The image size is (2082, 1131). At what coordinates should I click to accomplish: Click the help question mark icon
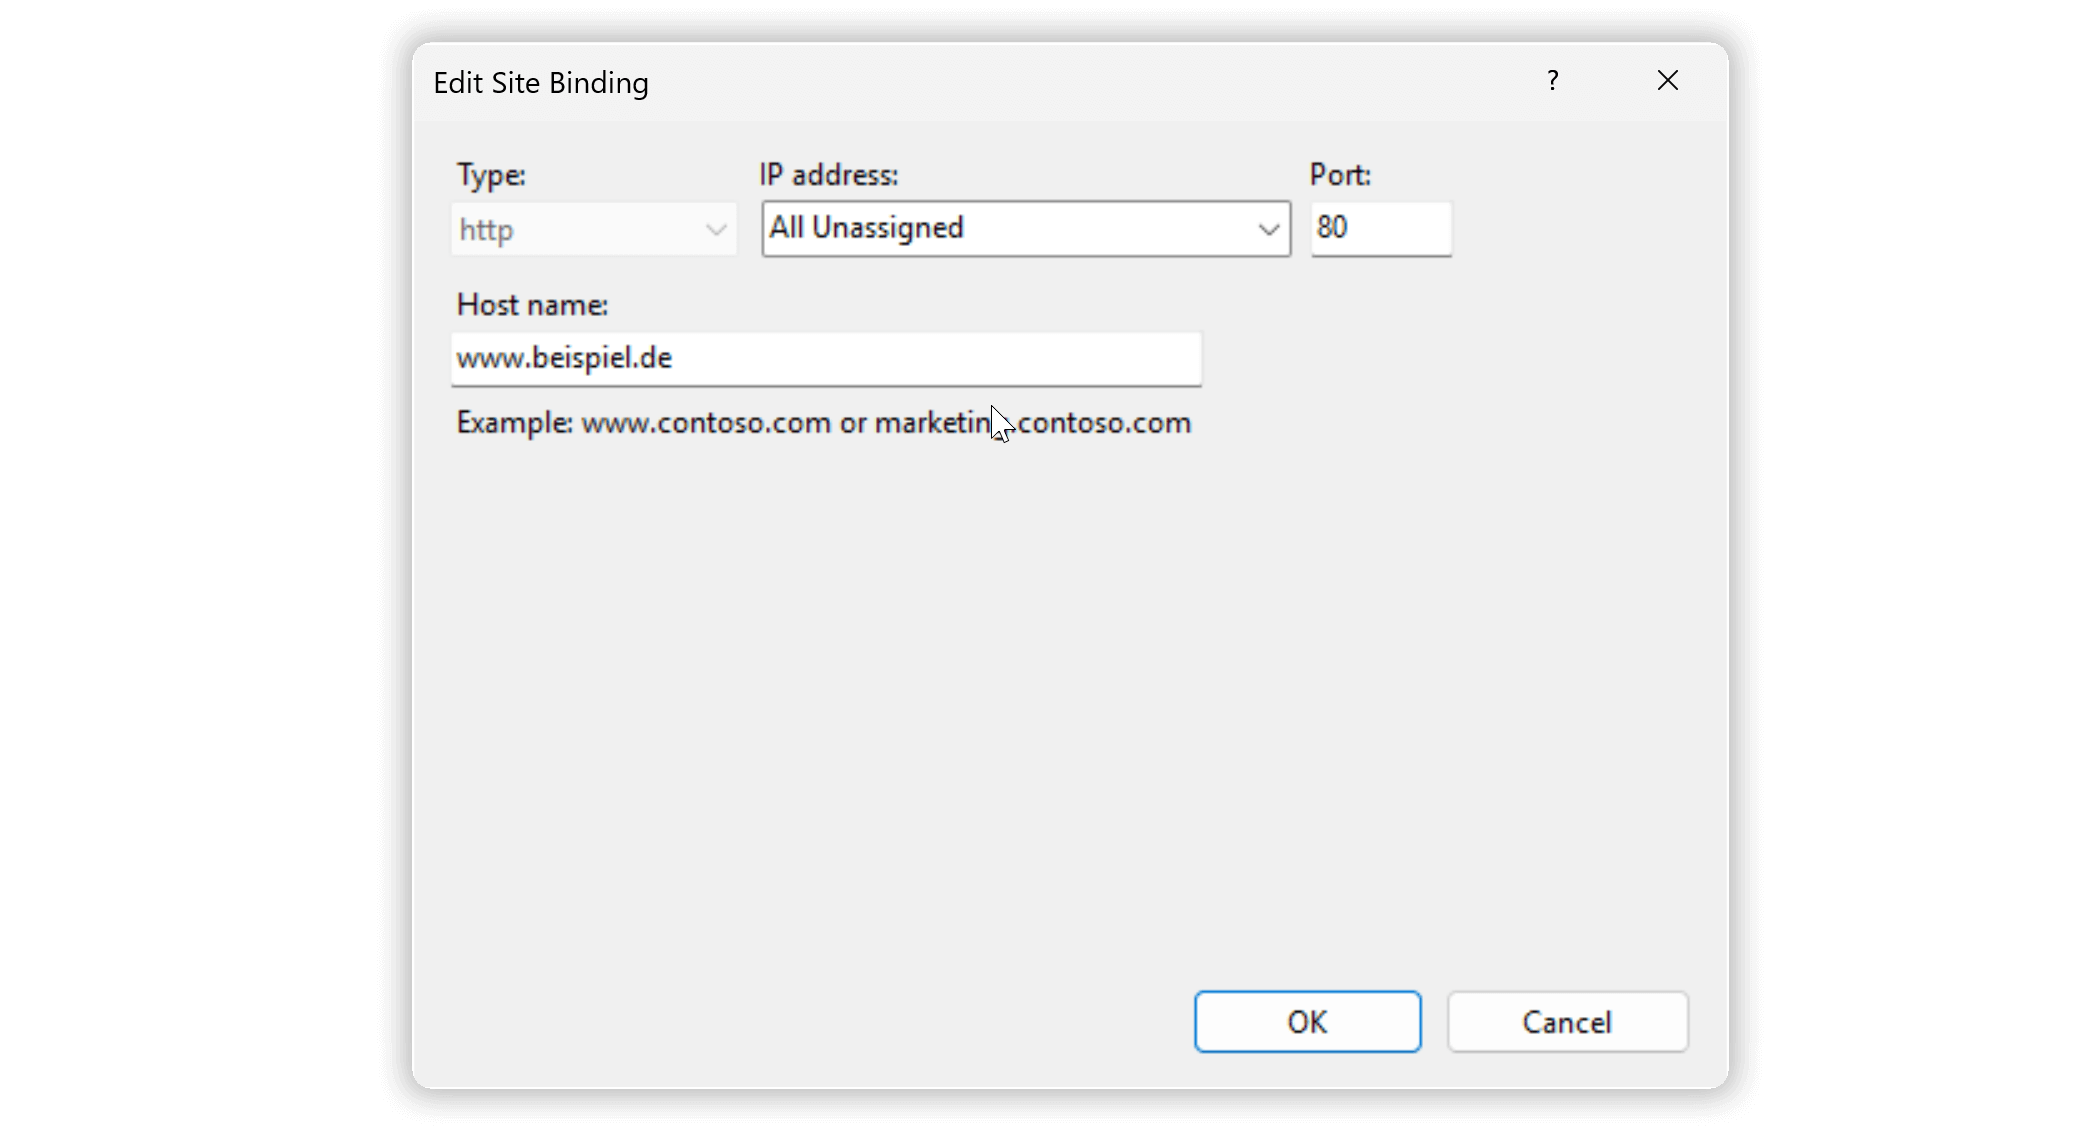(1553, 80)
